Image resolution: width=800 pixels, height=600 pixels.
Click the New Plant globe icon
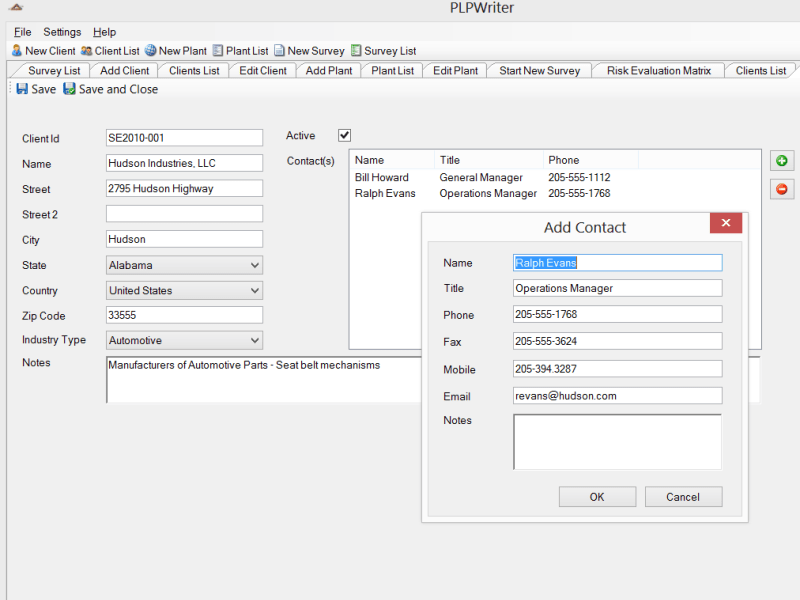pos(150,50)
